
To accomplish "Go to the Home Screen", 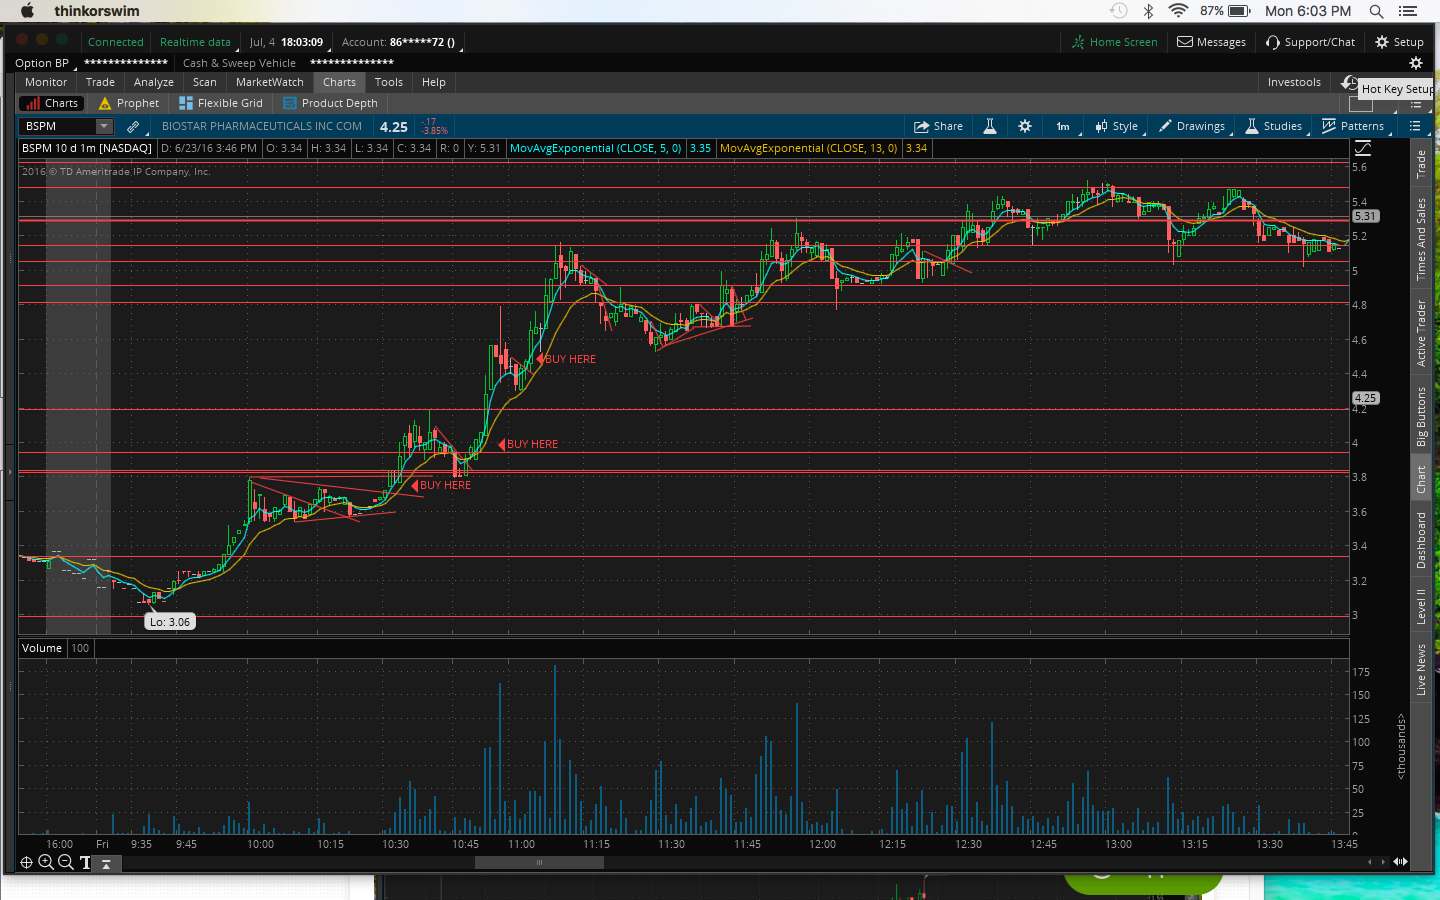I will coord(1114,42).
